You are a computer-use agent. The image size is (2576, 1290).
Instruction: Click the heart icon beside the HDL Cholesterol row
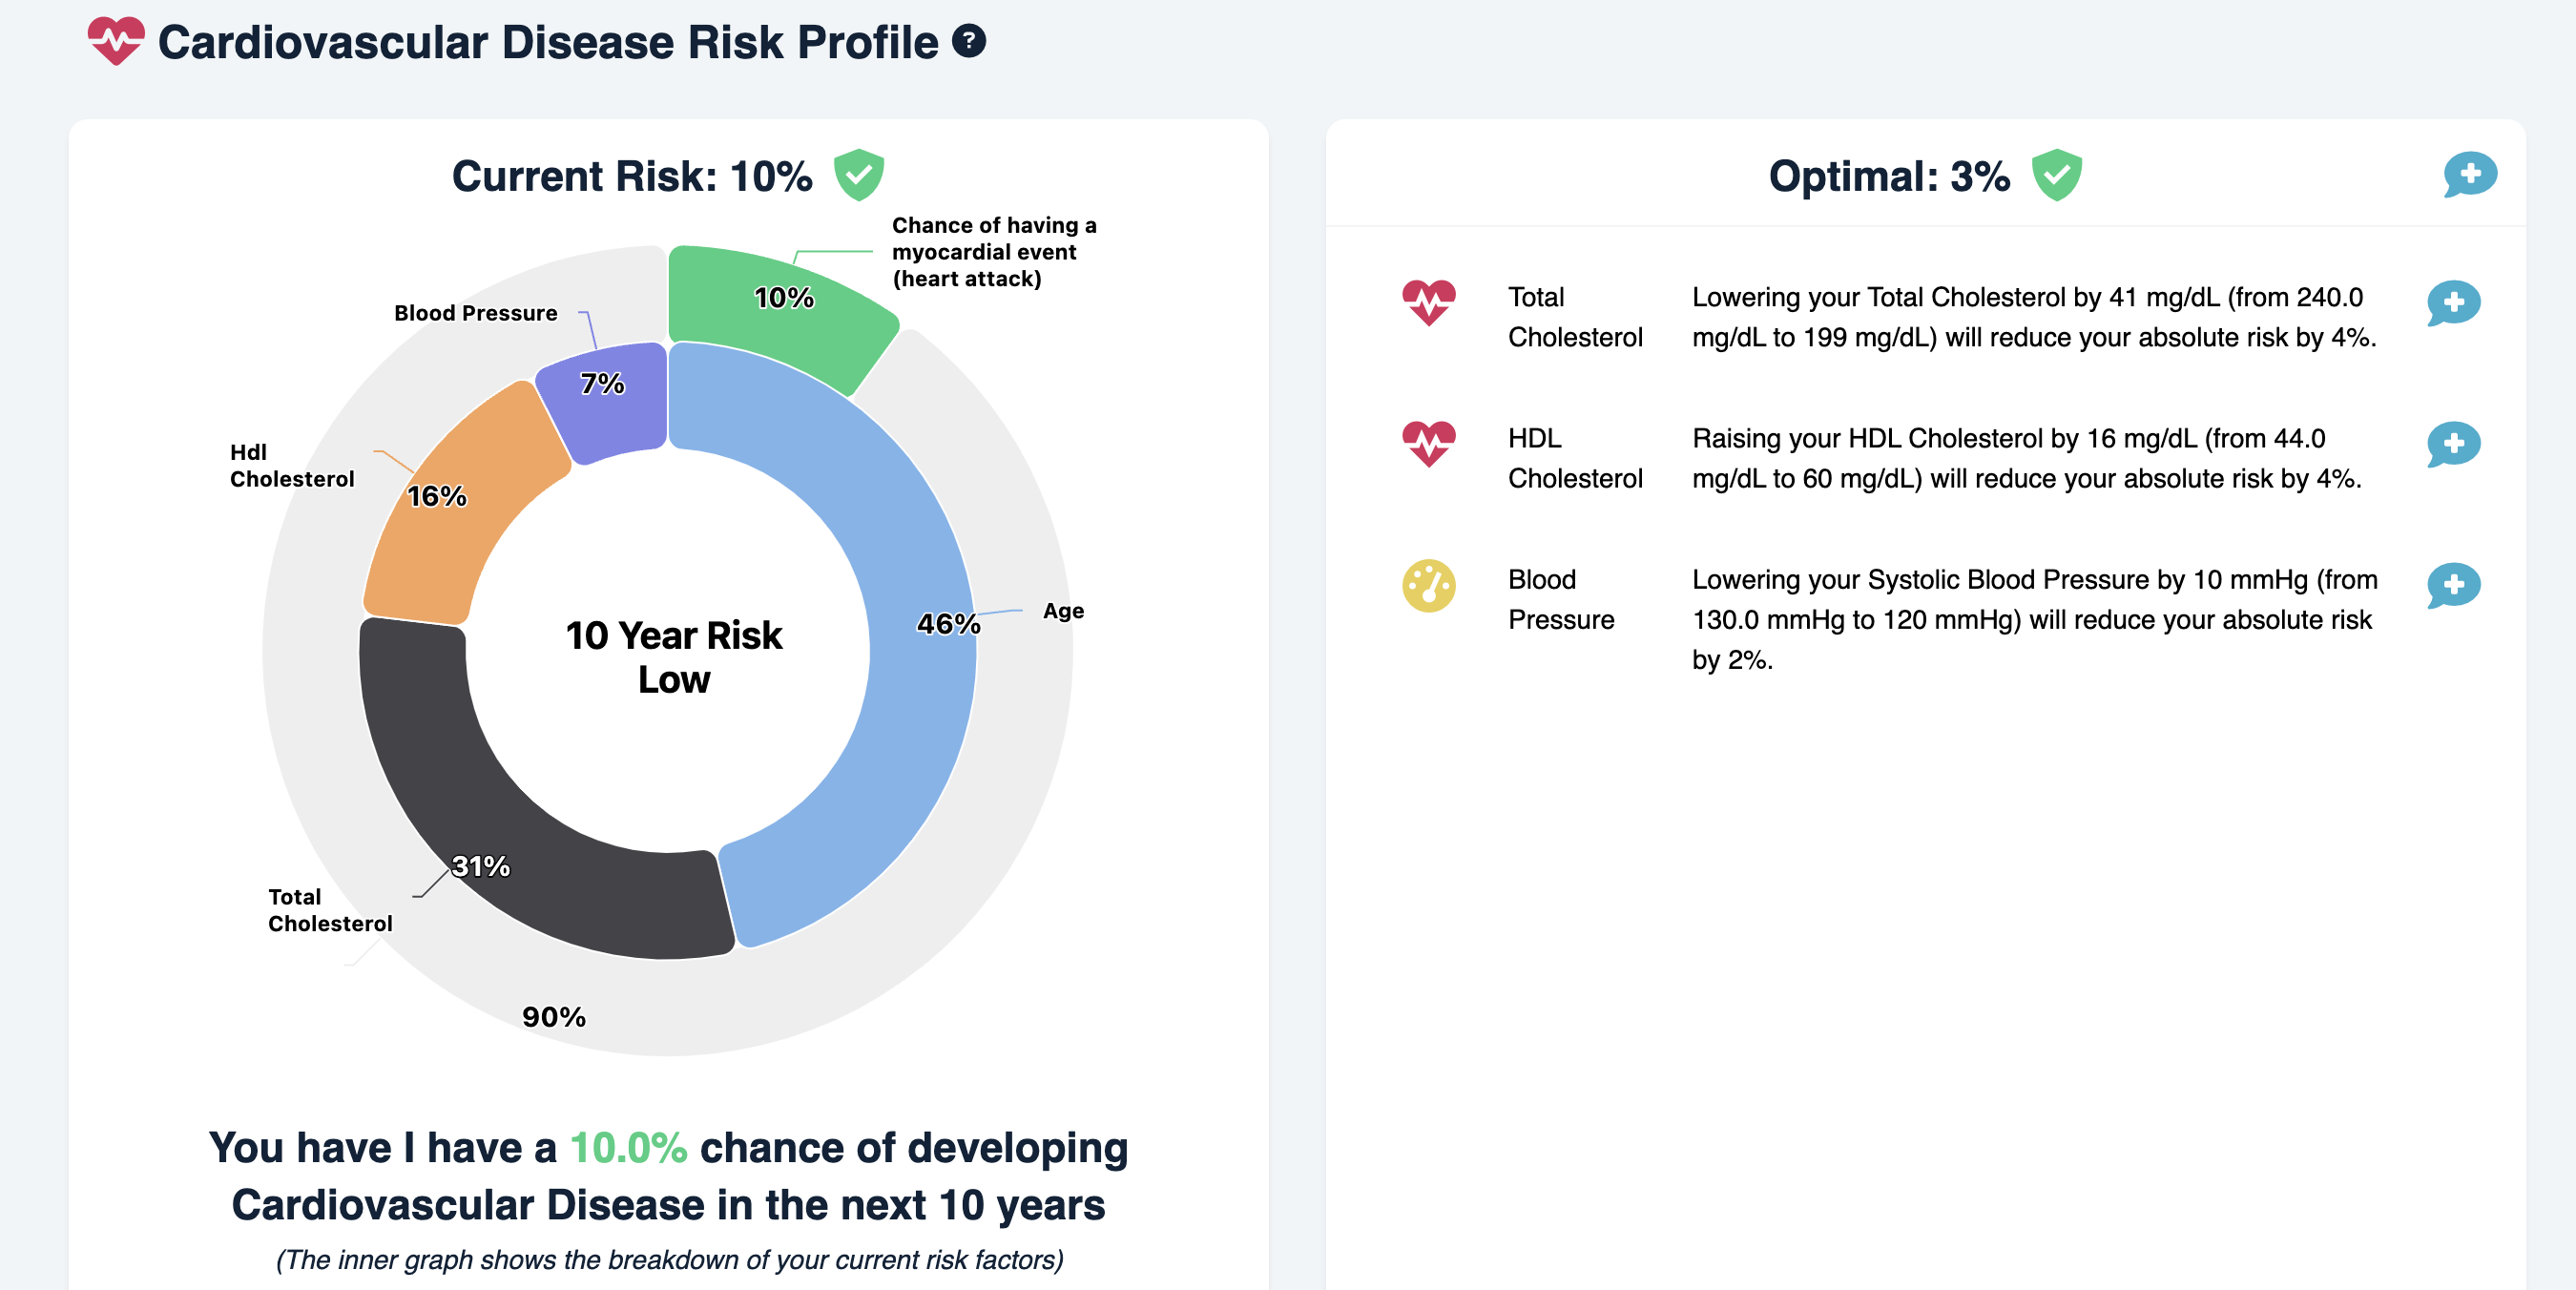1428,443
